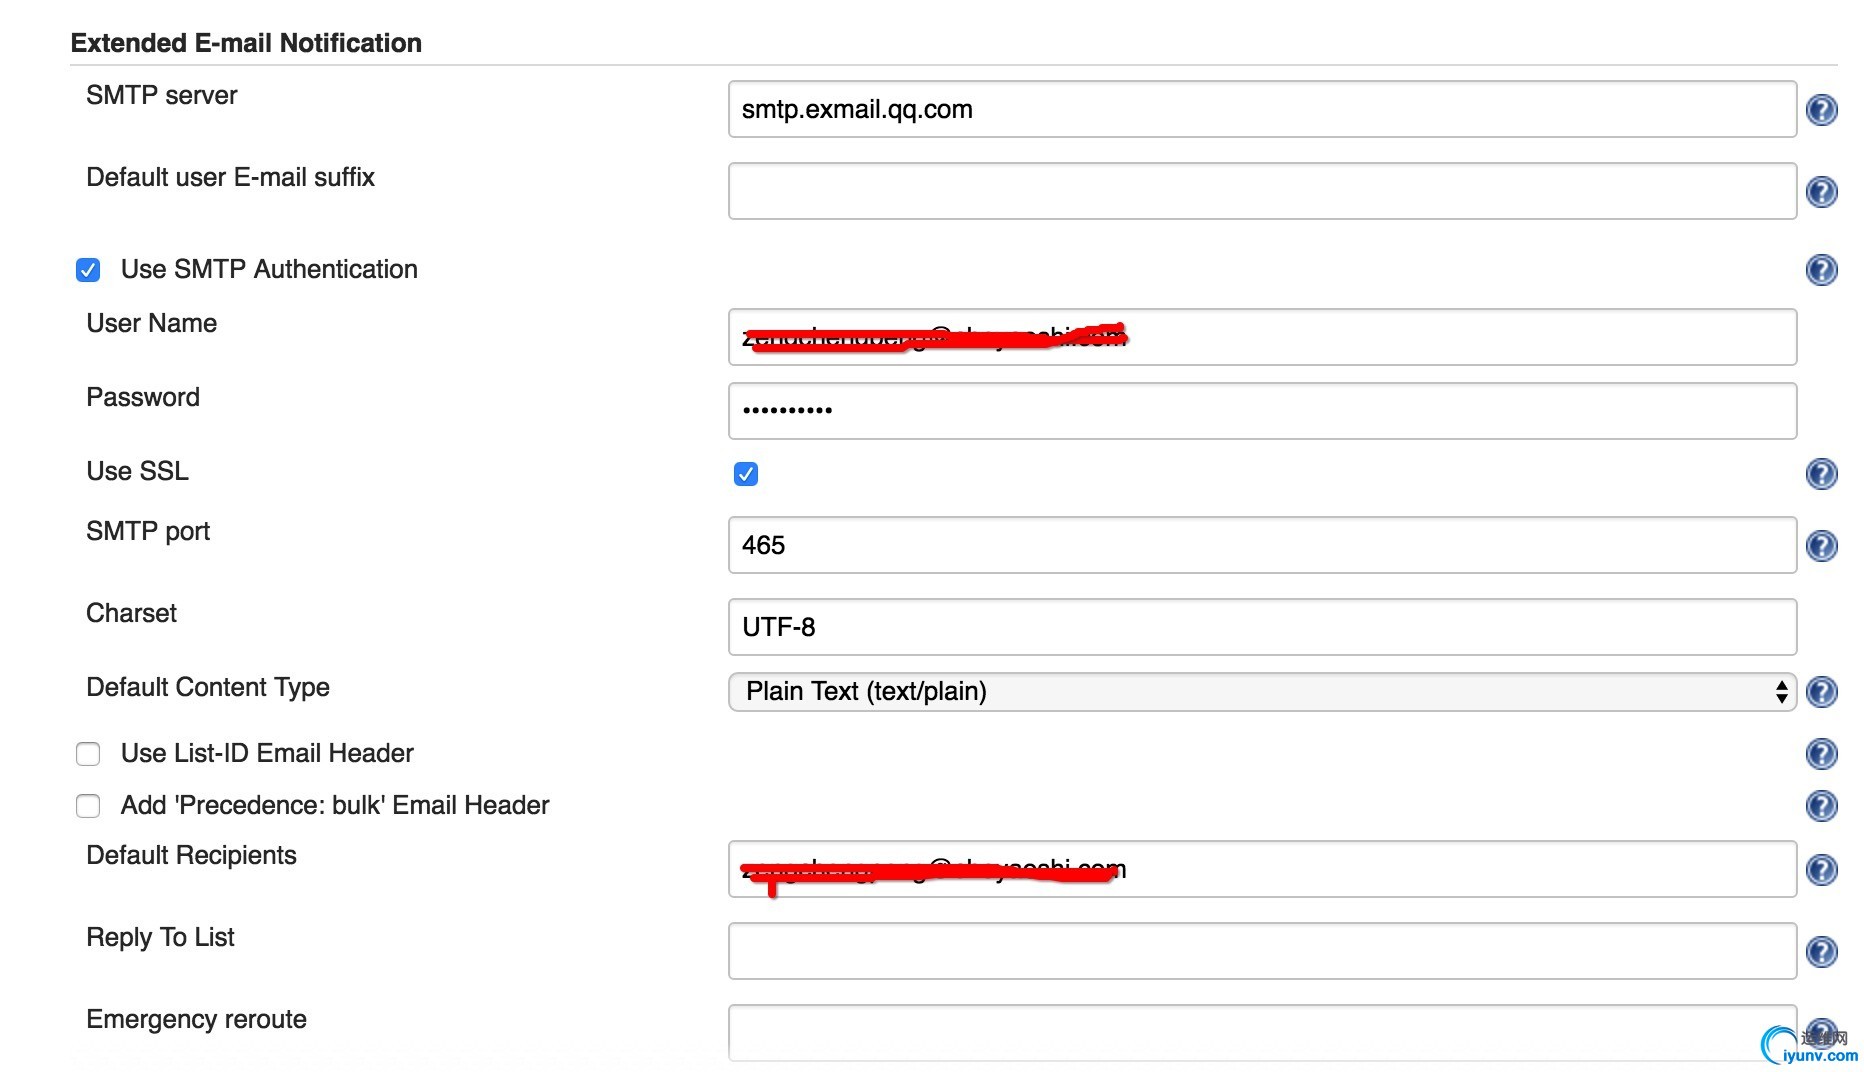
Task: Open help for Reply To List
Action: [x=1821, y=951]
